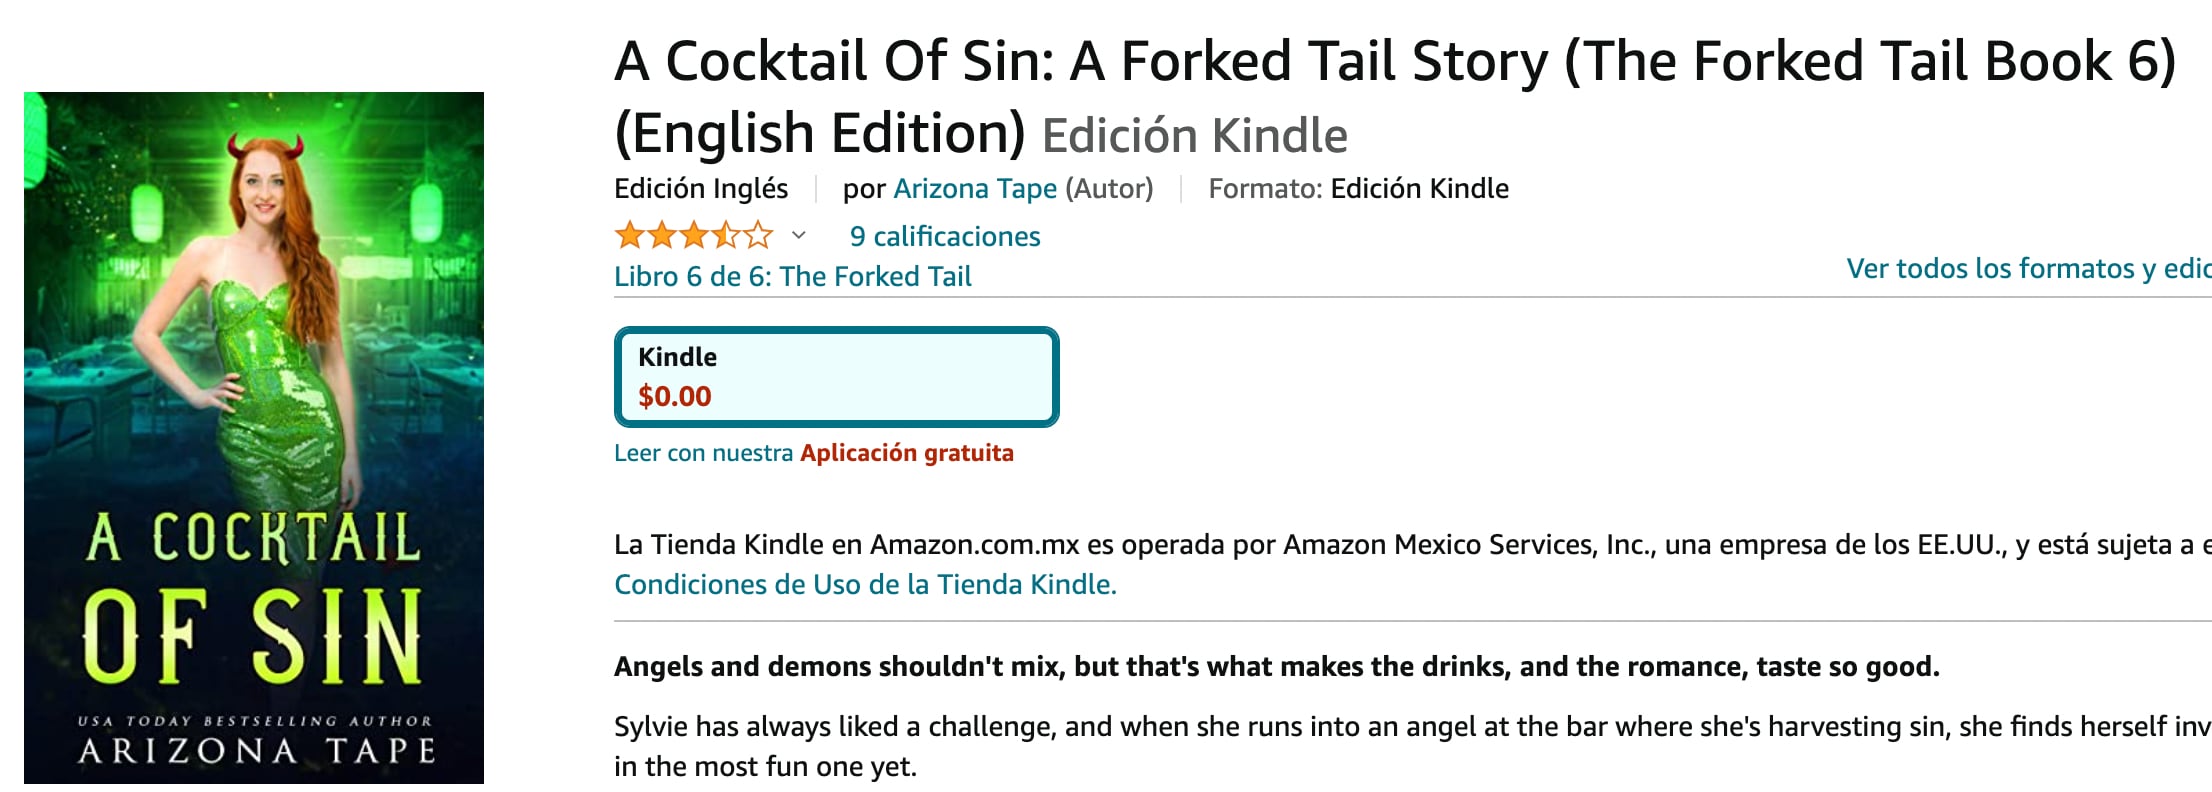
Task: Select the Kindle $0.00 format option
Action: coord(836,377)
